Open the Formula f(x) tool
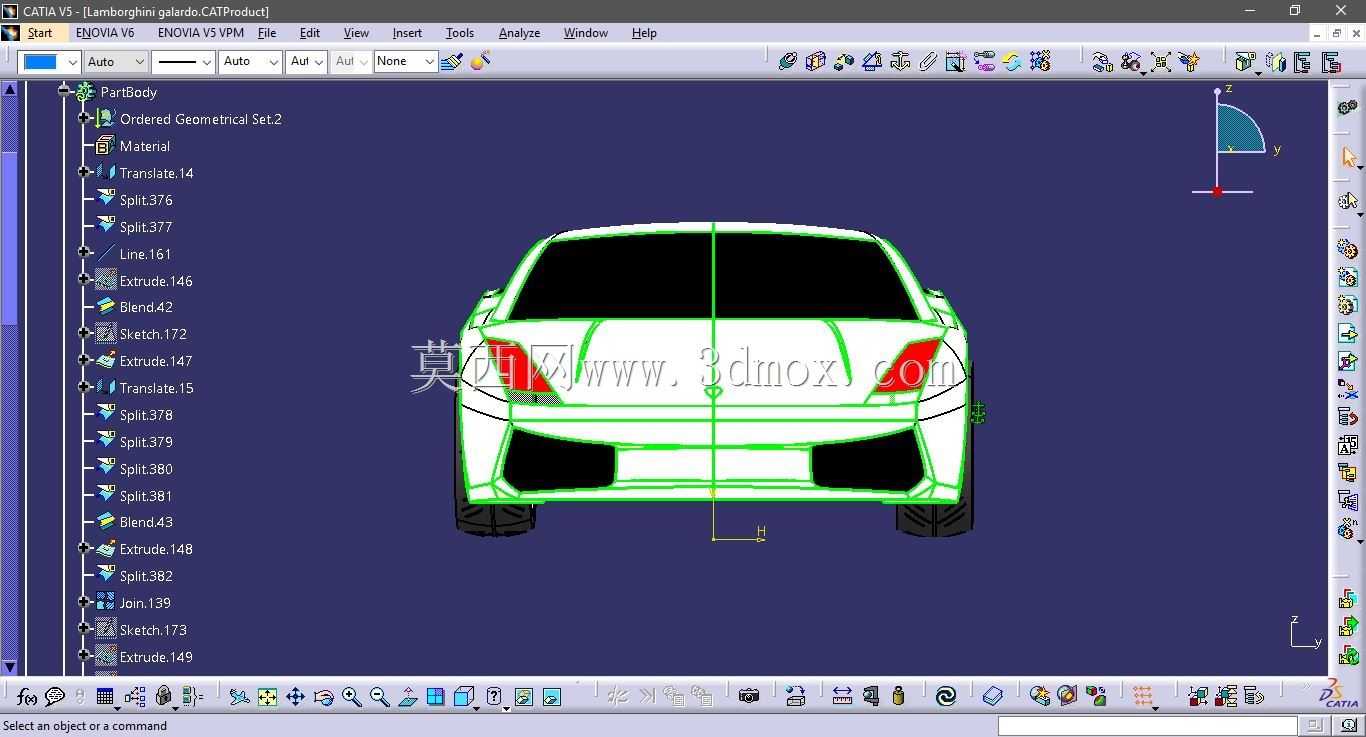 [27, 697]
